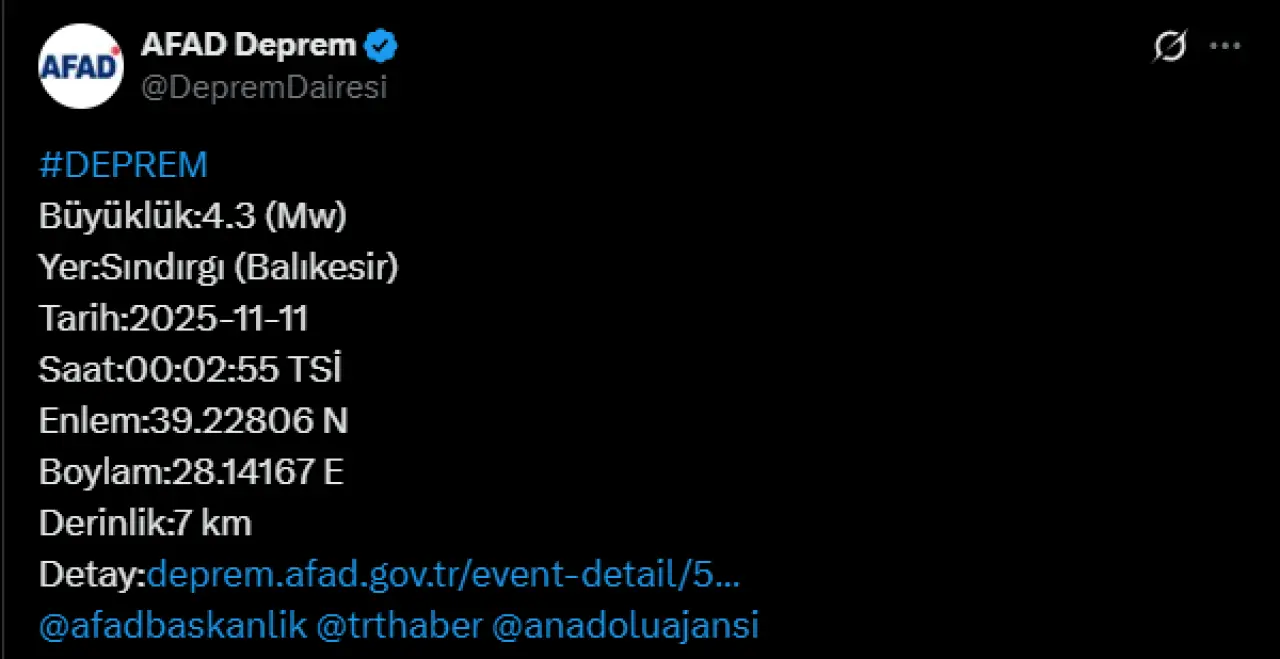Click the blue verified badge
The width and height of the screenshot is (1280, 659).
click(381, 46)
